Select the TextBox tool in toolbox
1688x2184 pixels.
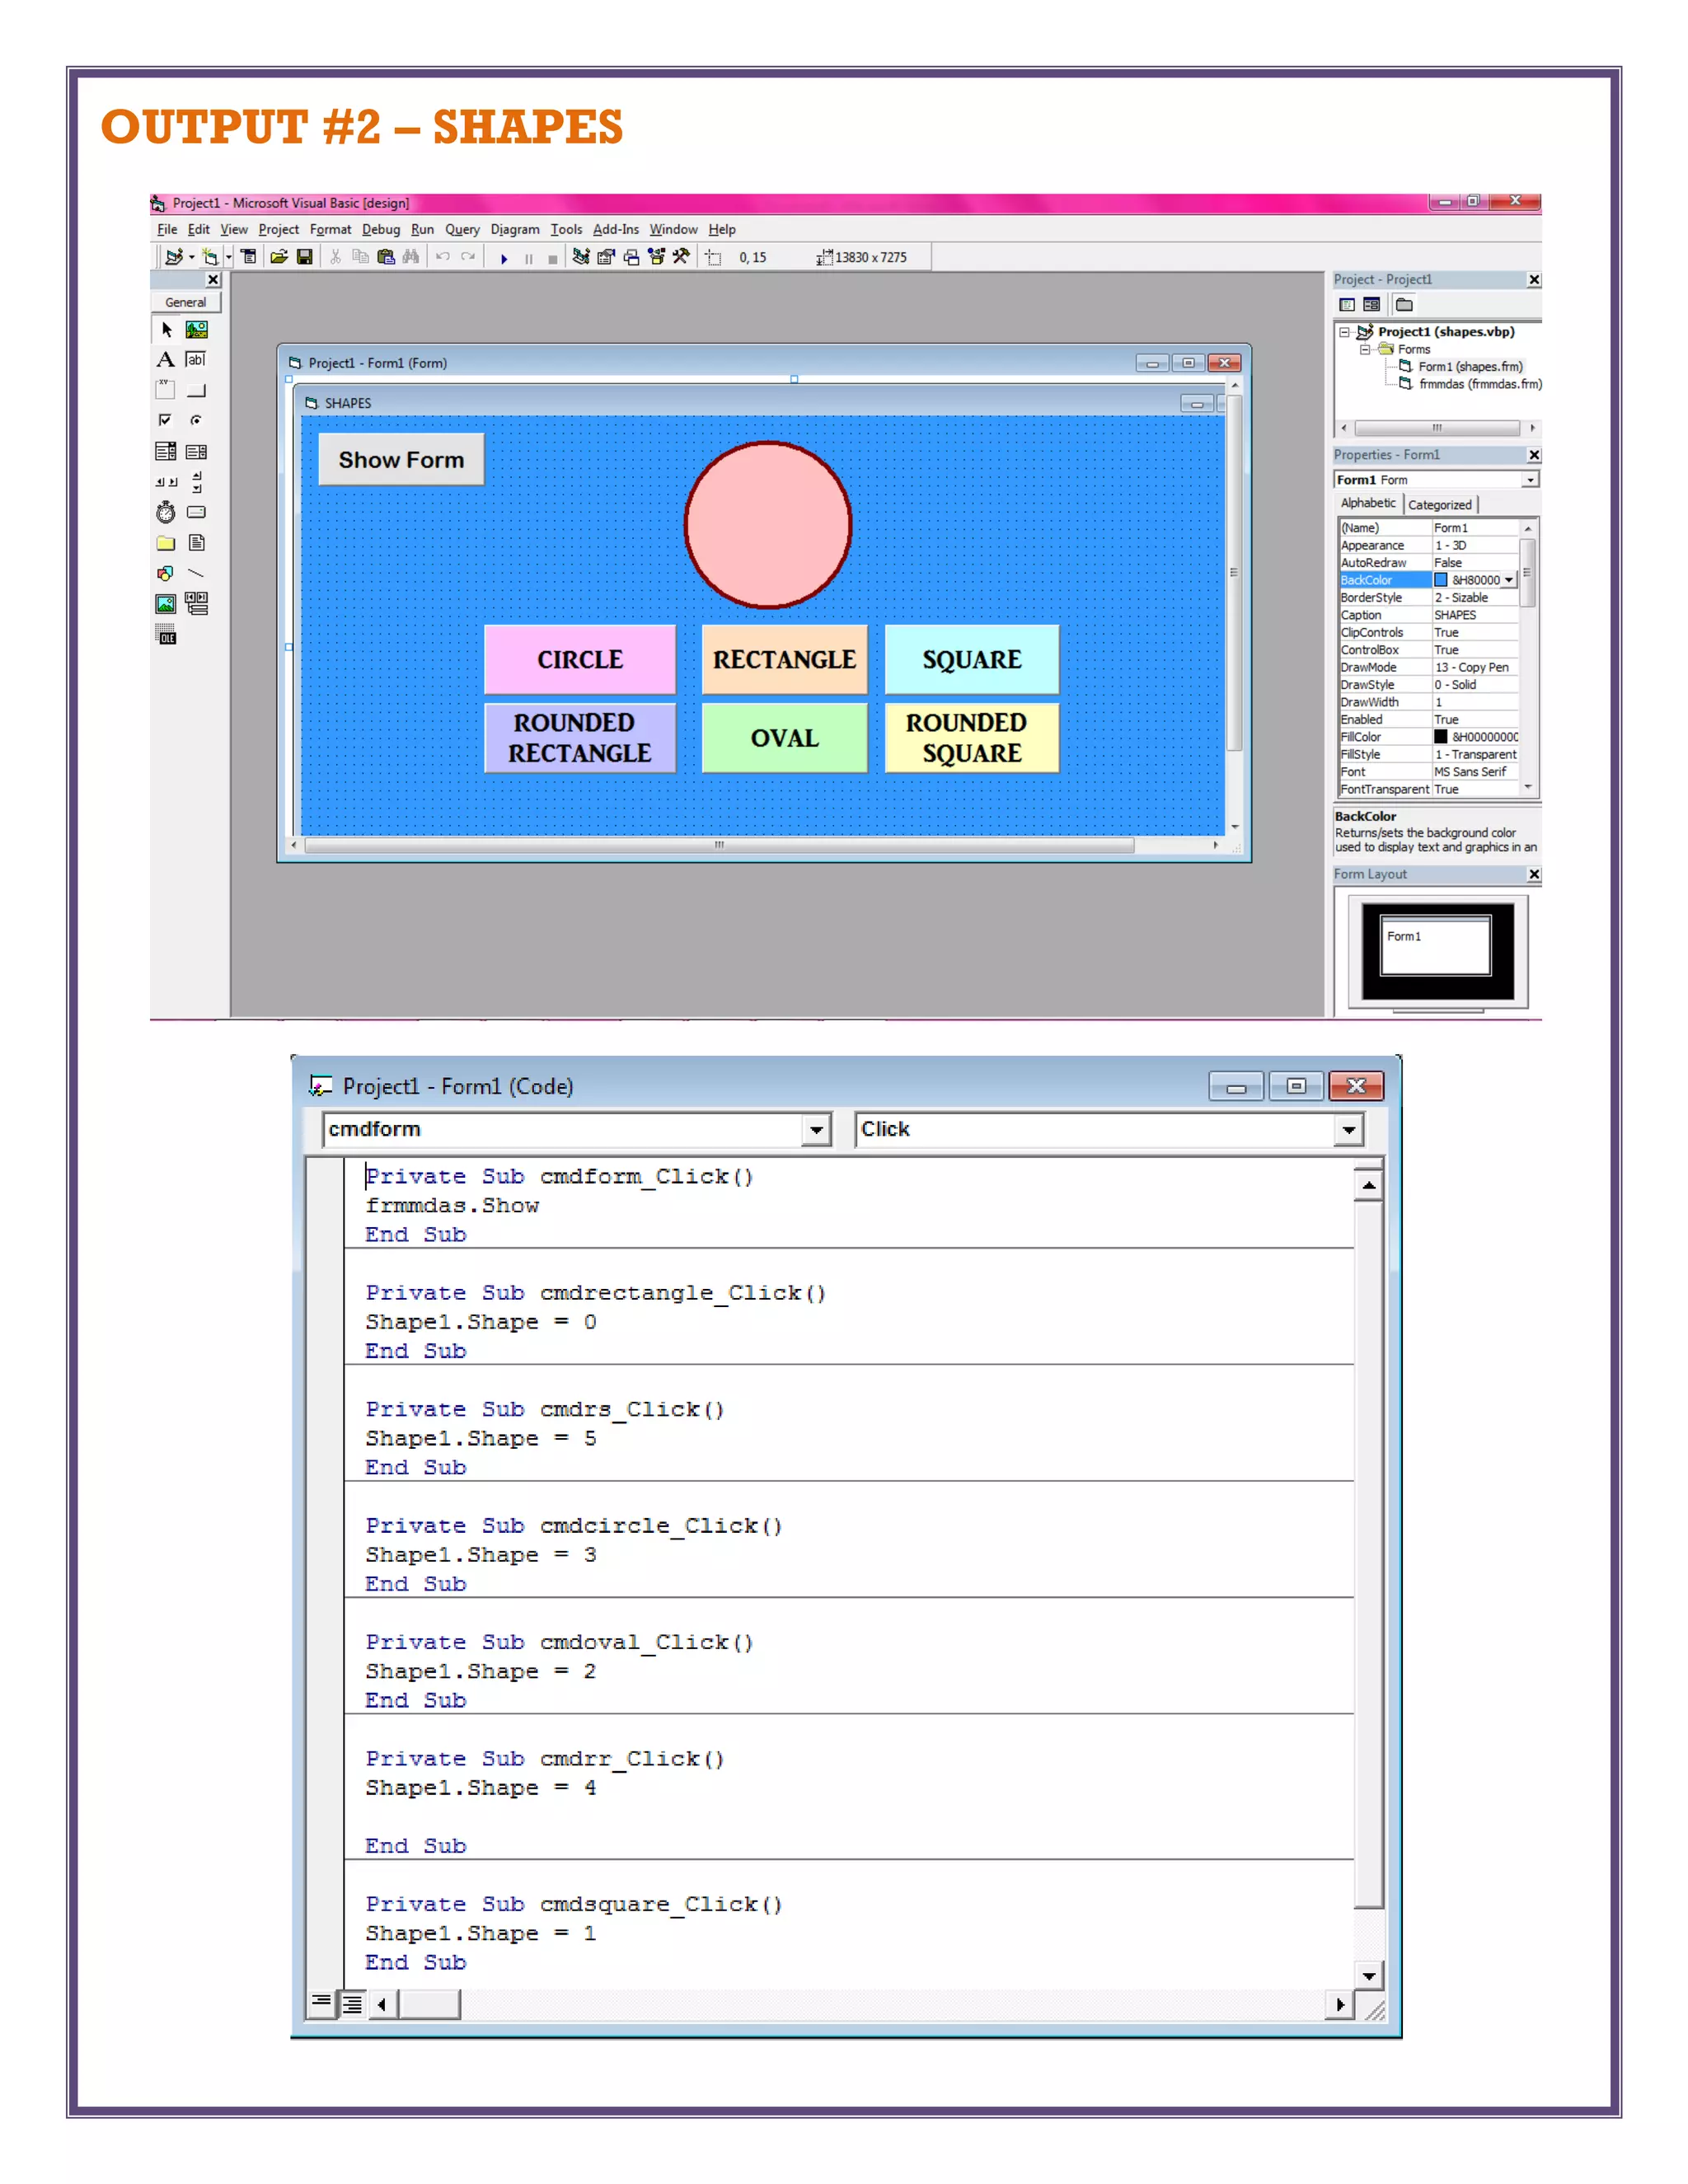(197, 360)
